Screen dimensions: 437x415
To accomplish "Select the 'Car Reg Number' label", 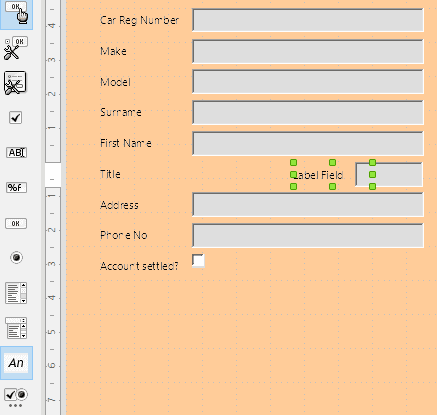I will 139,20.
